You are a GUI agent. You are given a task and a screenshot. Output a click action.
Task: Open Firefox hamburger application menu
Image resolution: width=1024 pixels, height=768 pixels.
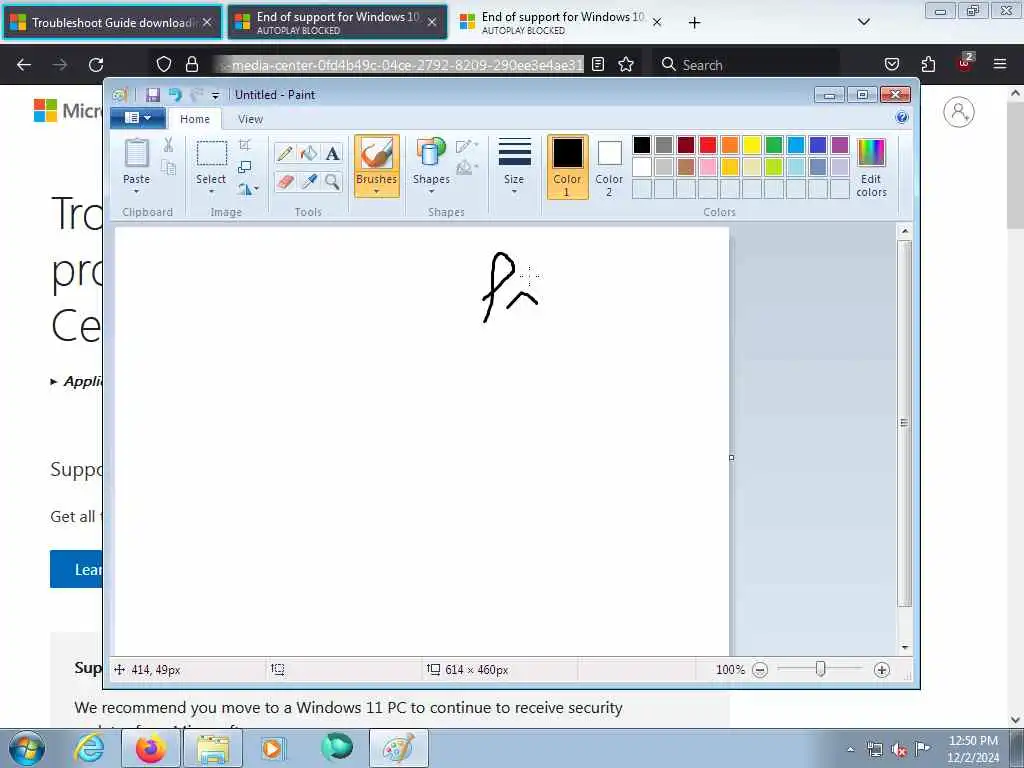[x=1000, y=64]
